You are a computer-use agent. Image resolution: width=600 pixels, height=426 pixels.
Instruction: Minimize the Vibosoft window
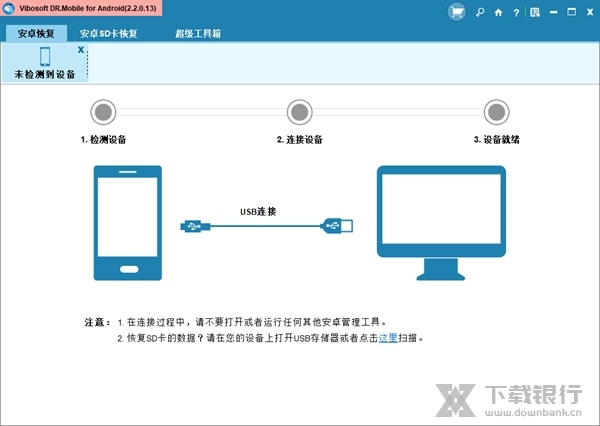pyautogui.click(x=553, y=12)
